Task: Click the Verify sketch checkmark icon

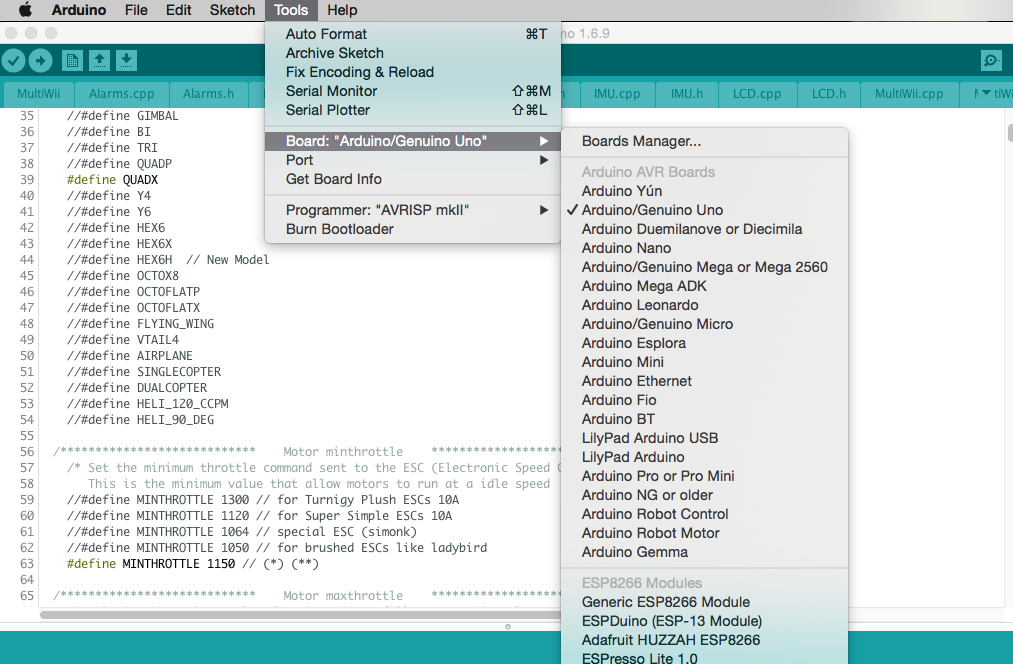Action: click(13, 61)
